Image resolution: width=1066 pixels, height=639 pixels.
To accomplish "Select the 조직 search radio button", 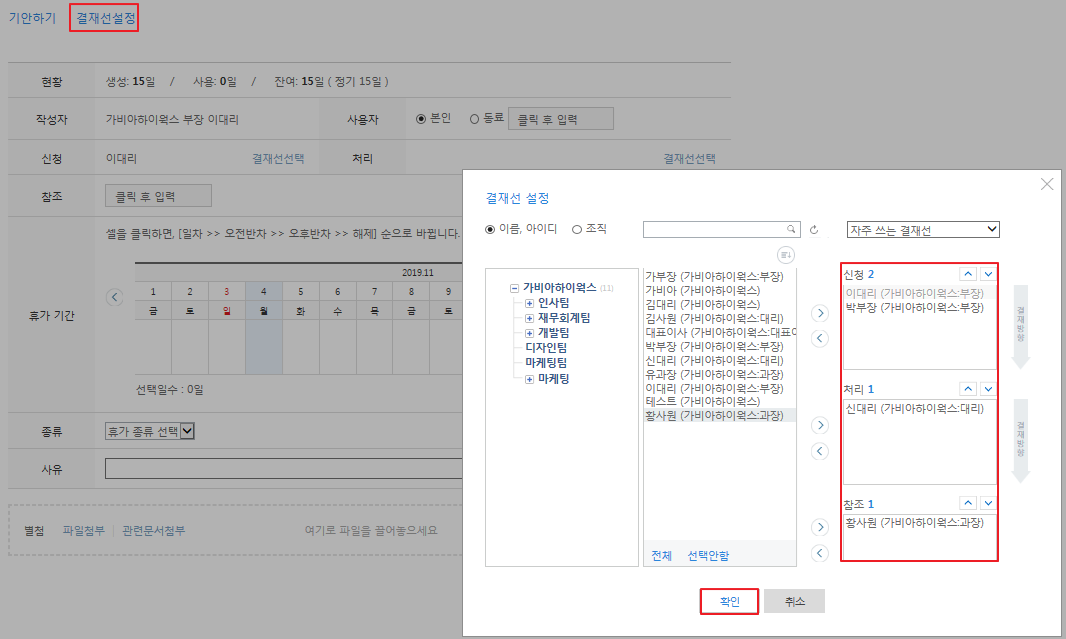I will click(x=577, y=229).
